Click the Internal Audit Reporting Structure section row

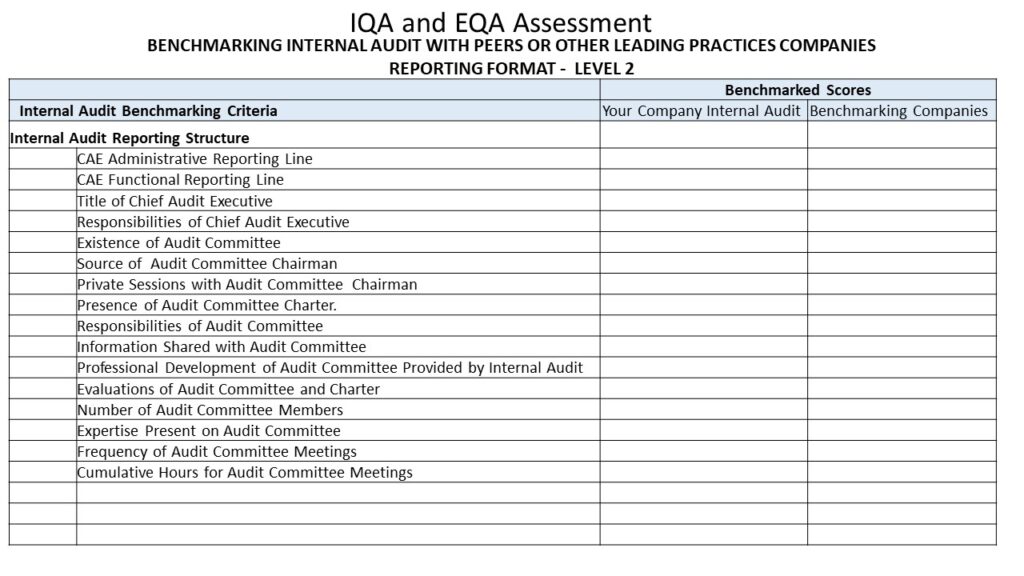[x=130, y=138]
